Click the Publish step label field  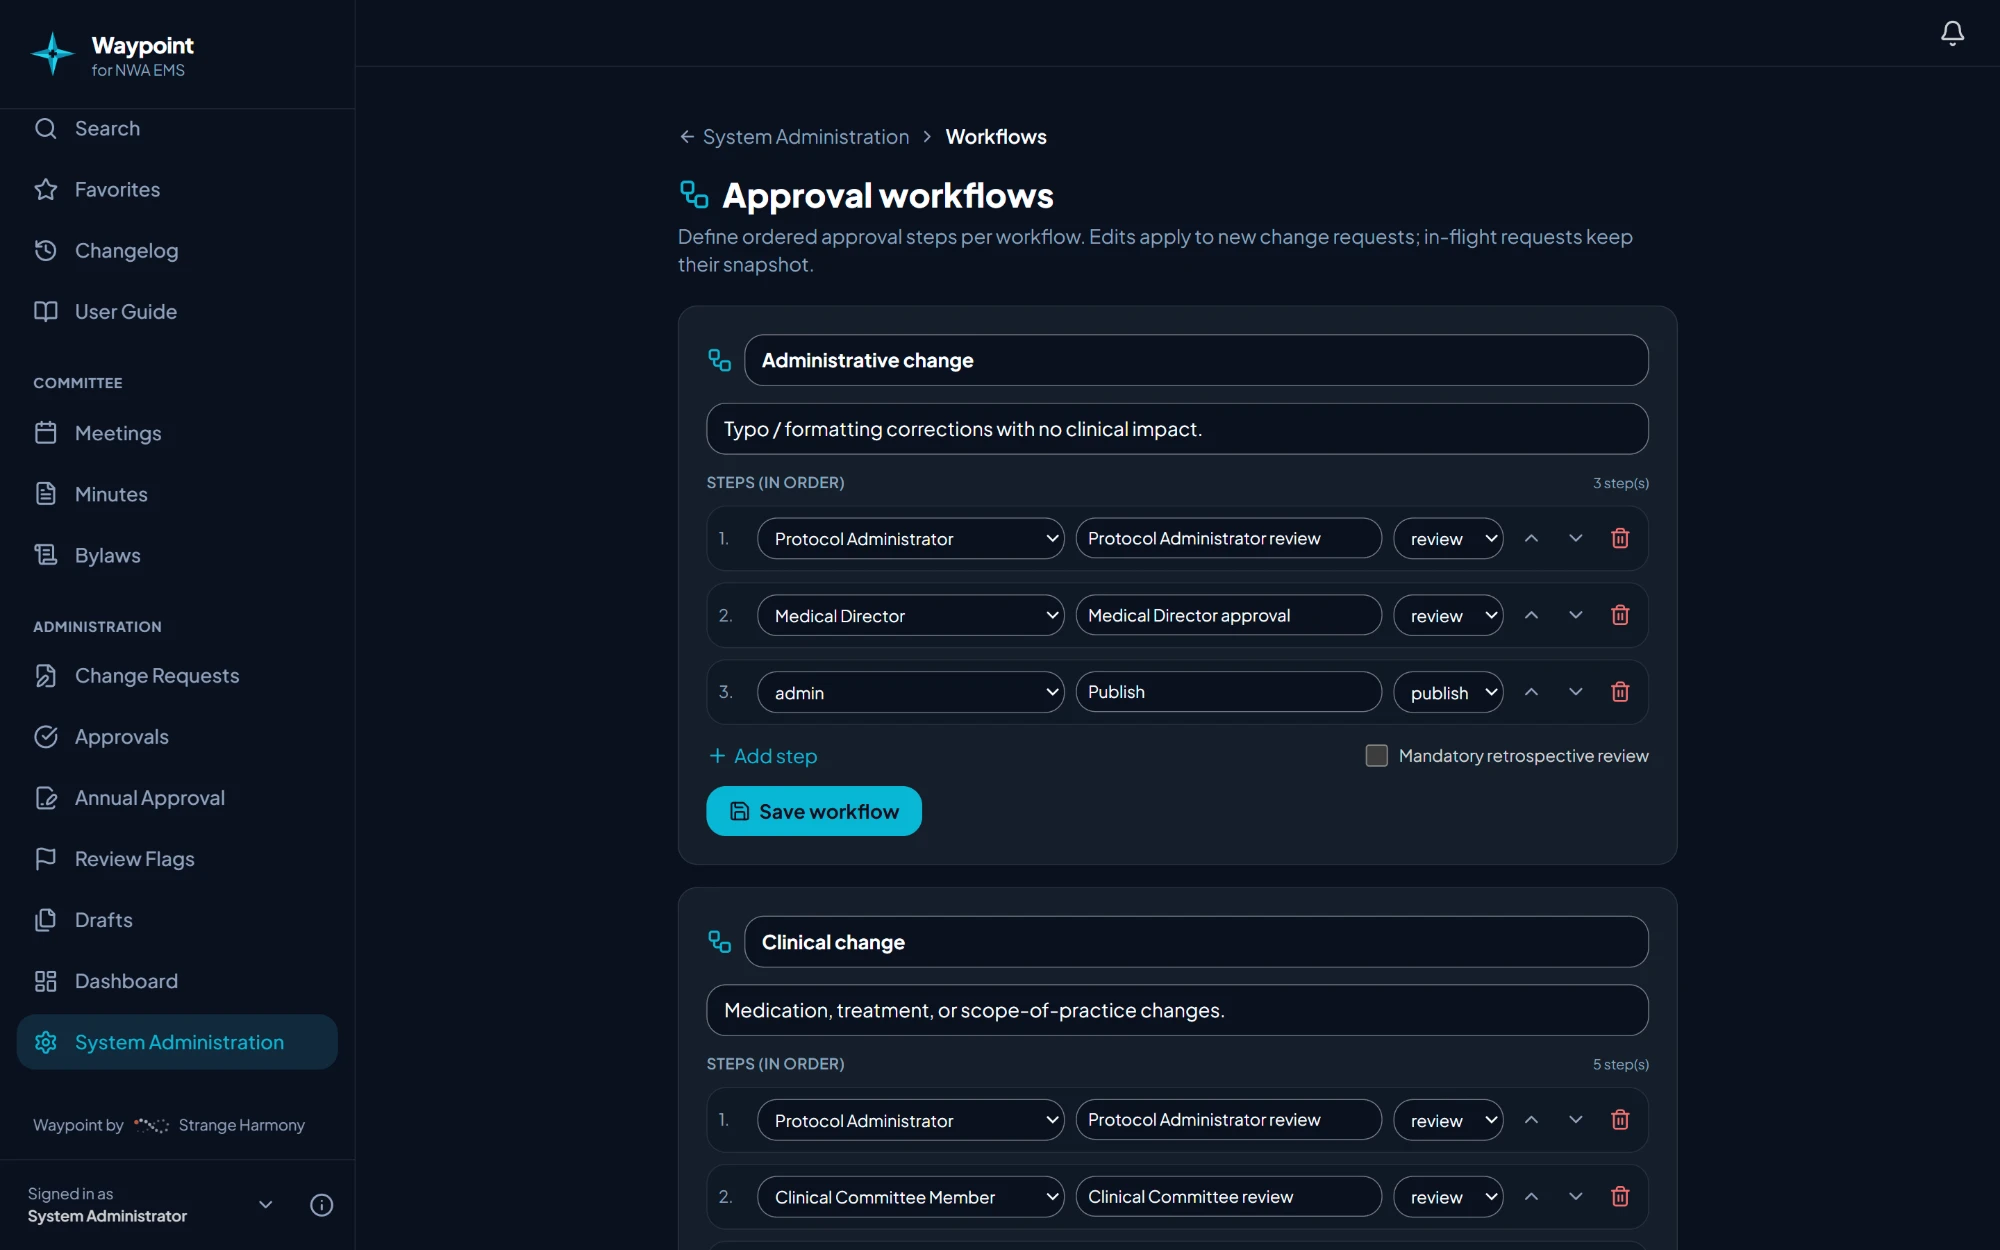pyautogui.click(x=1228, y=692)
